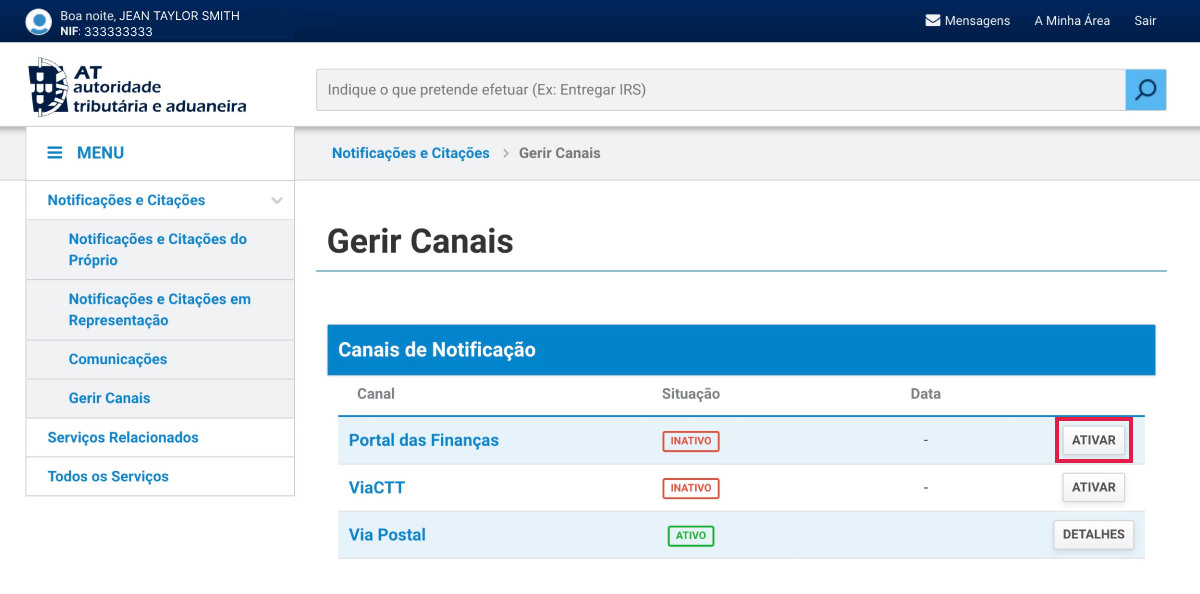Click Gerir Canais breadcrumb text
The height and width of the screenshot is (594, 1200).
point(560,153)
